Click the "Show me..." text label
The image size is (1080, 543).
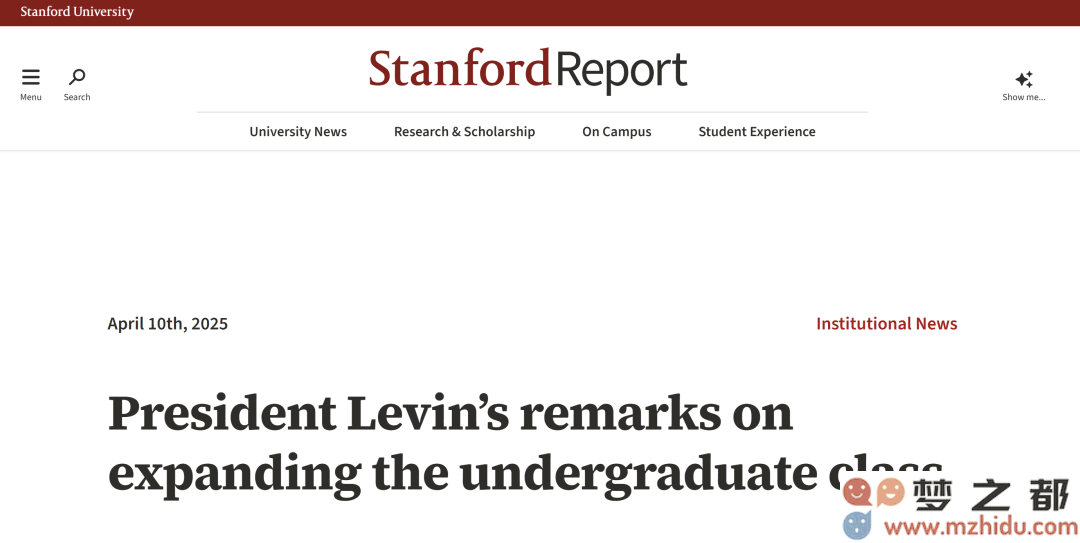pyautogui.click(x=1024, y=97)
